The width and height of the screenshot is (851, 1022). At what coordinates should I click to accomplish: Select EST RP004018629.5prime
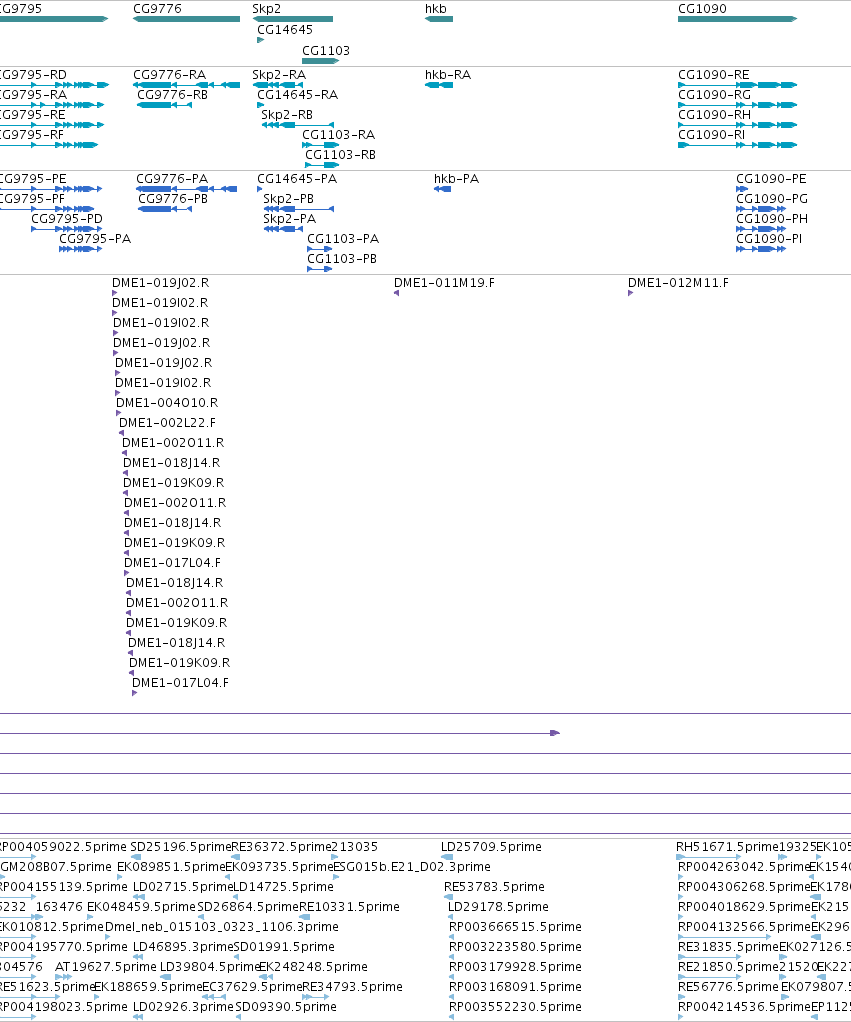pos(744,907)
